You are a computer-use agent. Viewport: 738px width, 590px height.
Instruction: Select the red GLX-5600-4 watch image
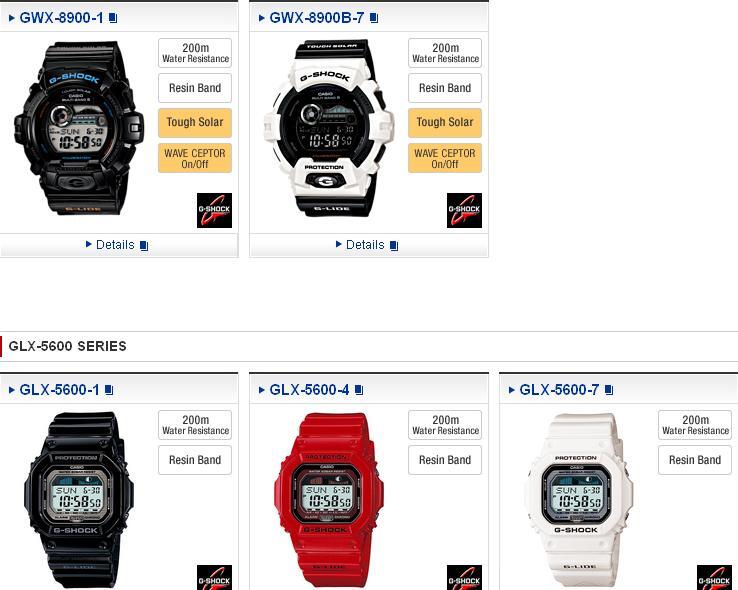[x=329, y=500]
